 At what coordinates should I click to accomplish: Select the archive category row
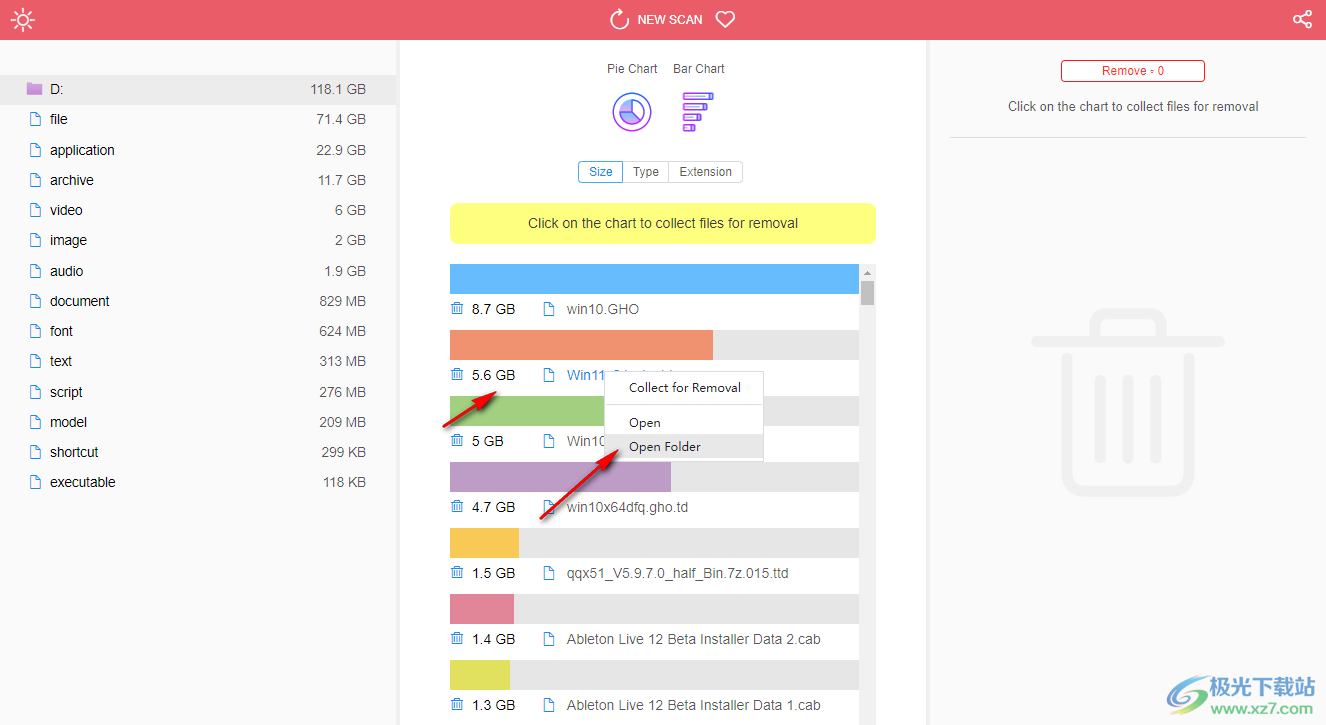coord(198,180)
